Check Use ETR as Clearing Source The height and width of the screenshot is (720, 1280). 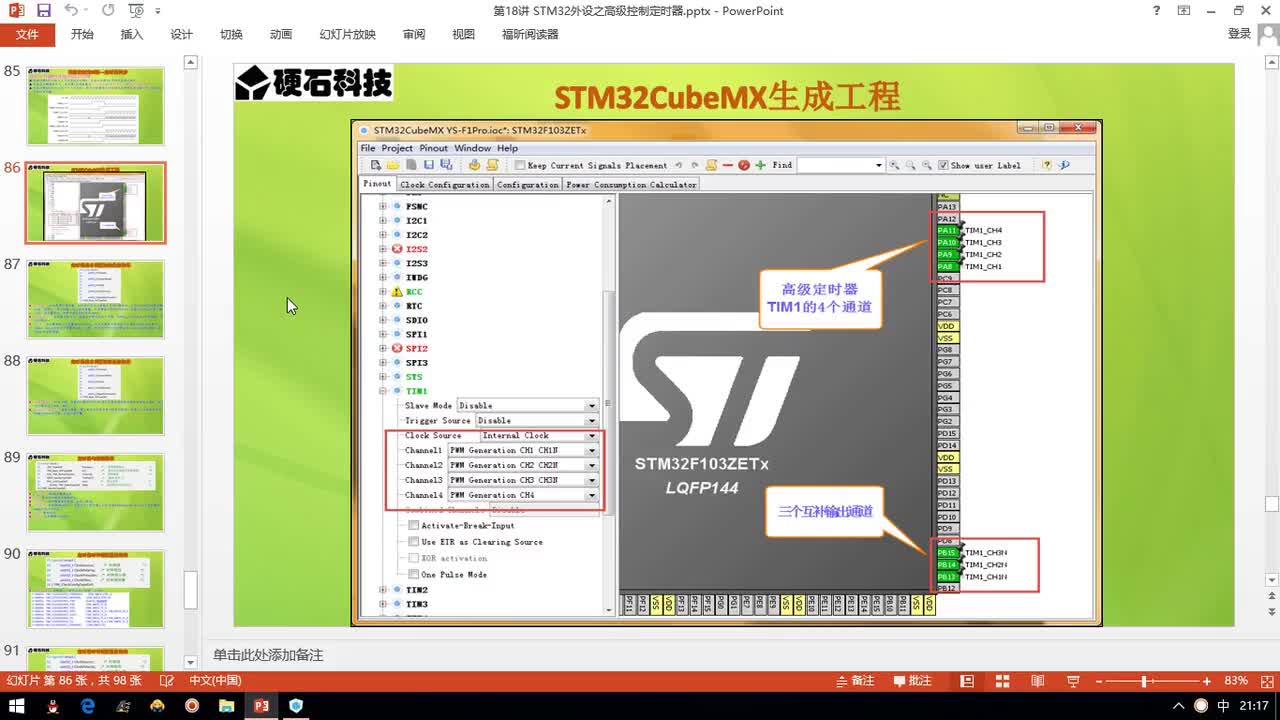(x=414, y=541)
